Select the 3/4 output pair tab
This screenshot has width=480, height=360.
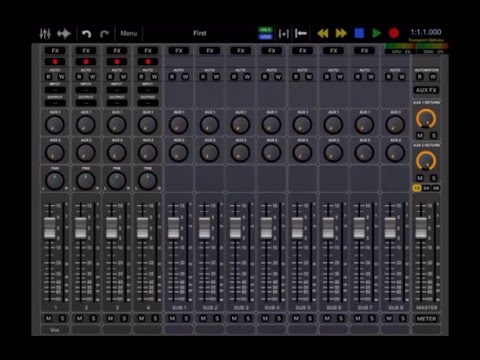[426, 188]
